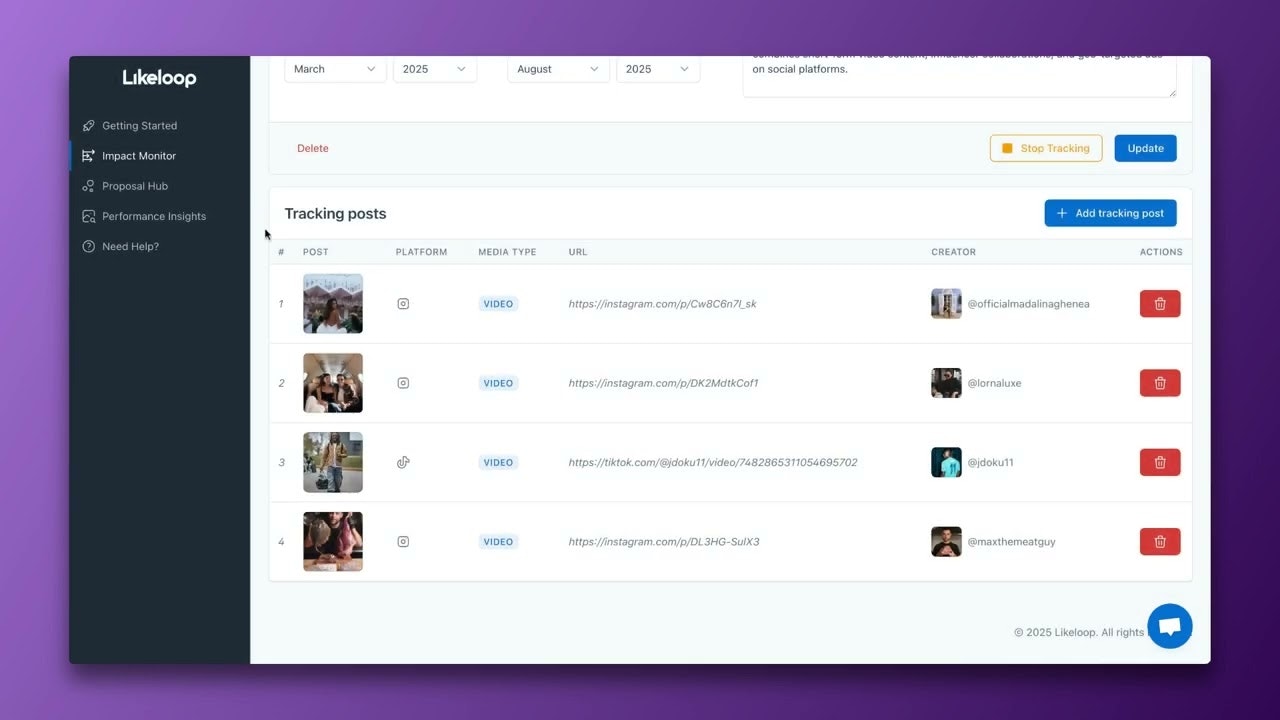This screenshot has height=720, width=1280.
Task: Open post thumbnail in row 4
Action: (333, 541)
